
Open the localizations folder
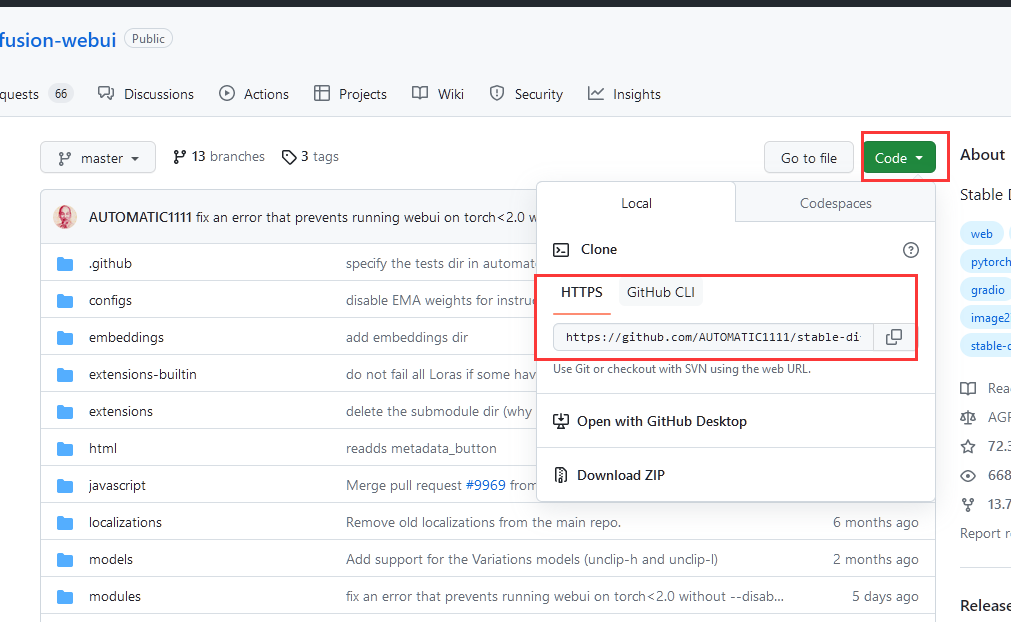pyautogui.click(x=125, y=523)
